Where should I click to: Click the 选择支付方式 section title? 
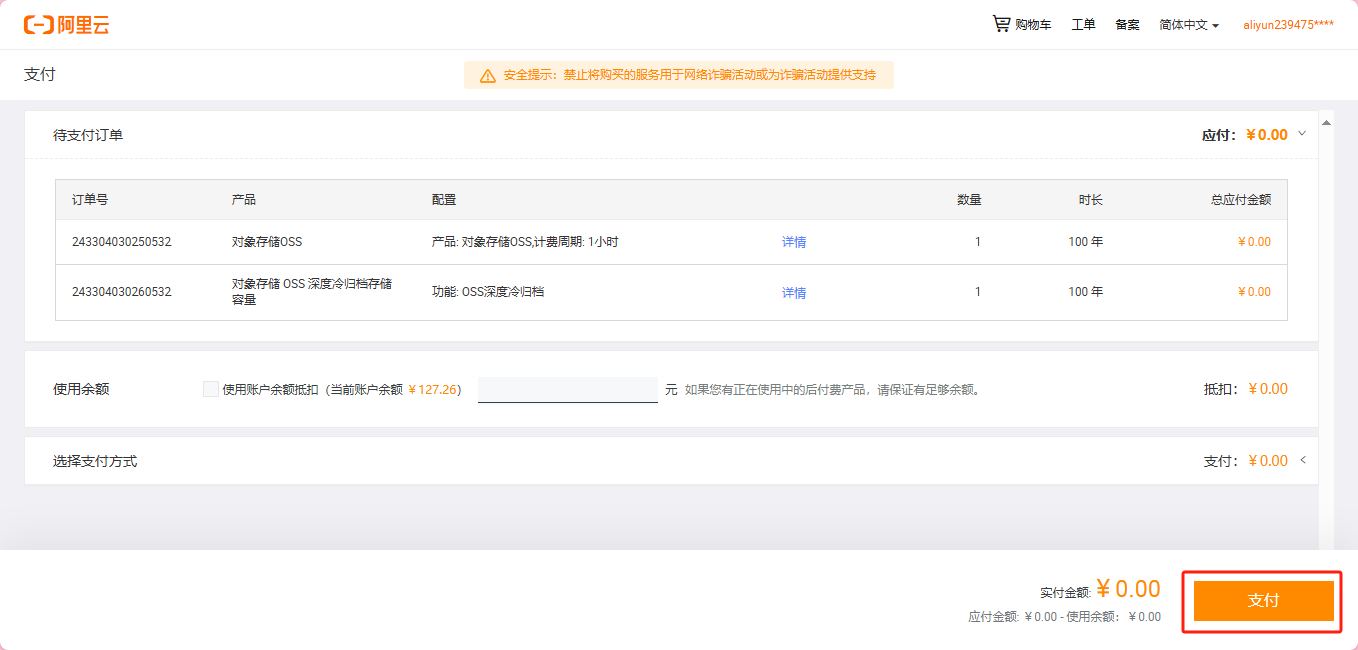[95, 461]
